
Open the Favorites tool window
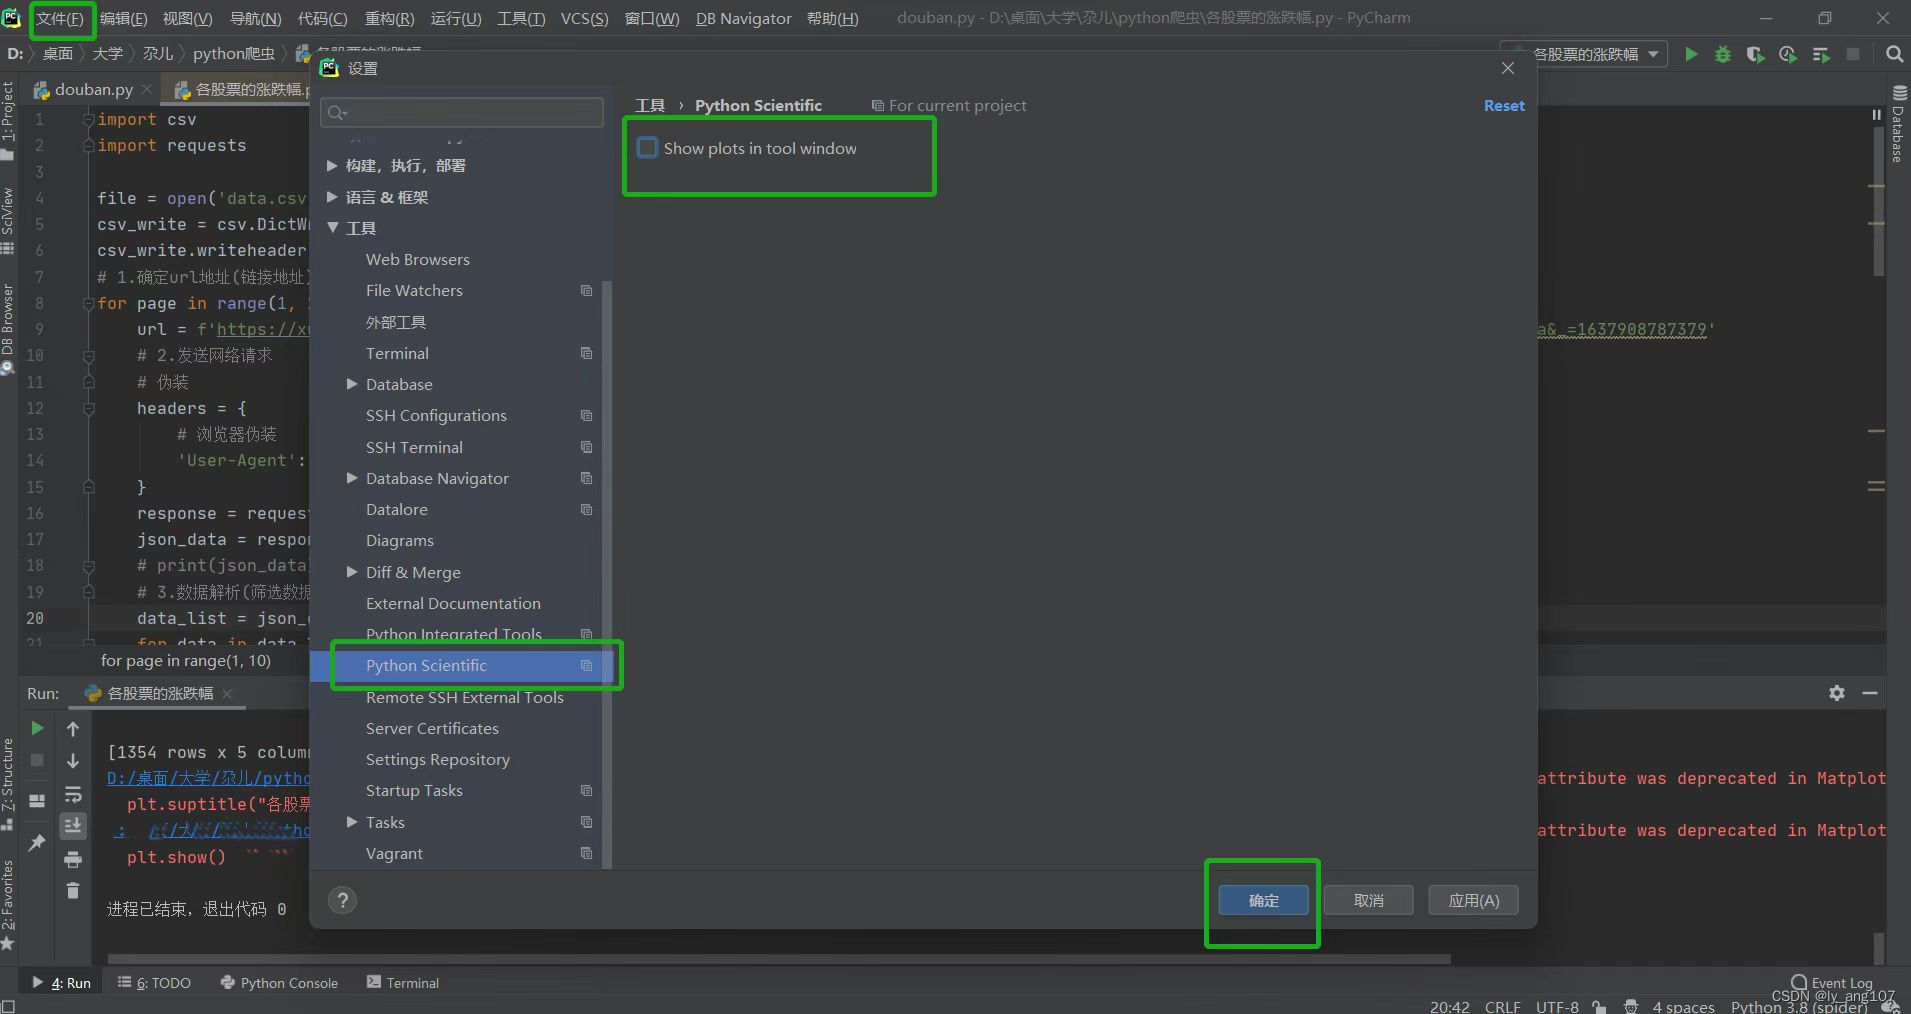point(8,903)
